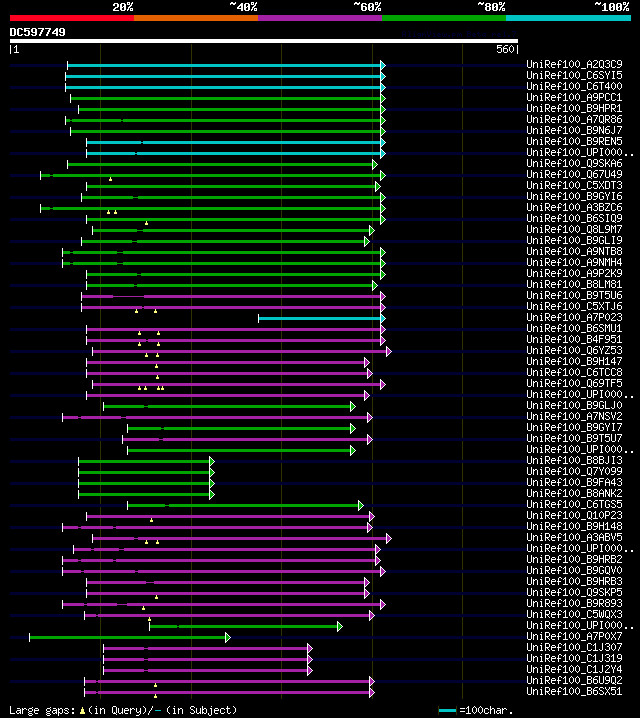Pick the UniRef100_A7P0X7 row label

click(x=574, y=636)
